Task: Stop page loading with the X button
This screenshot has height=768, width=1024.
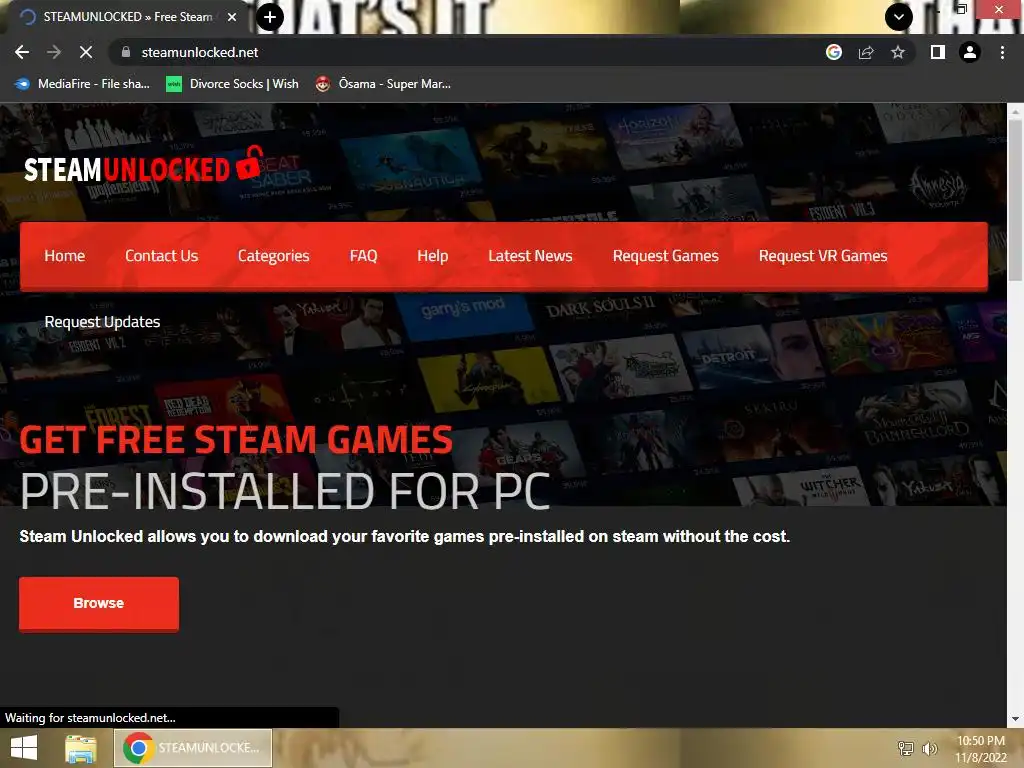Action: coord(86,52)
